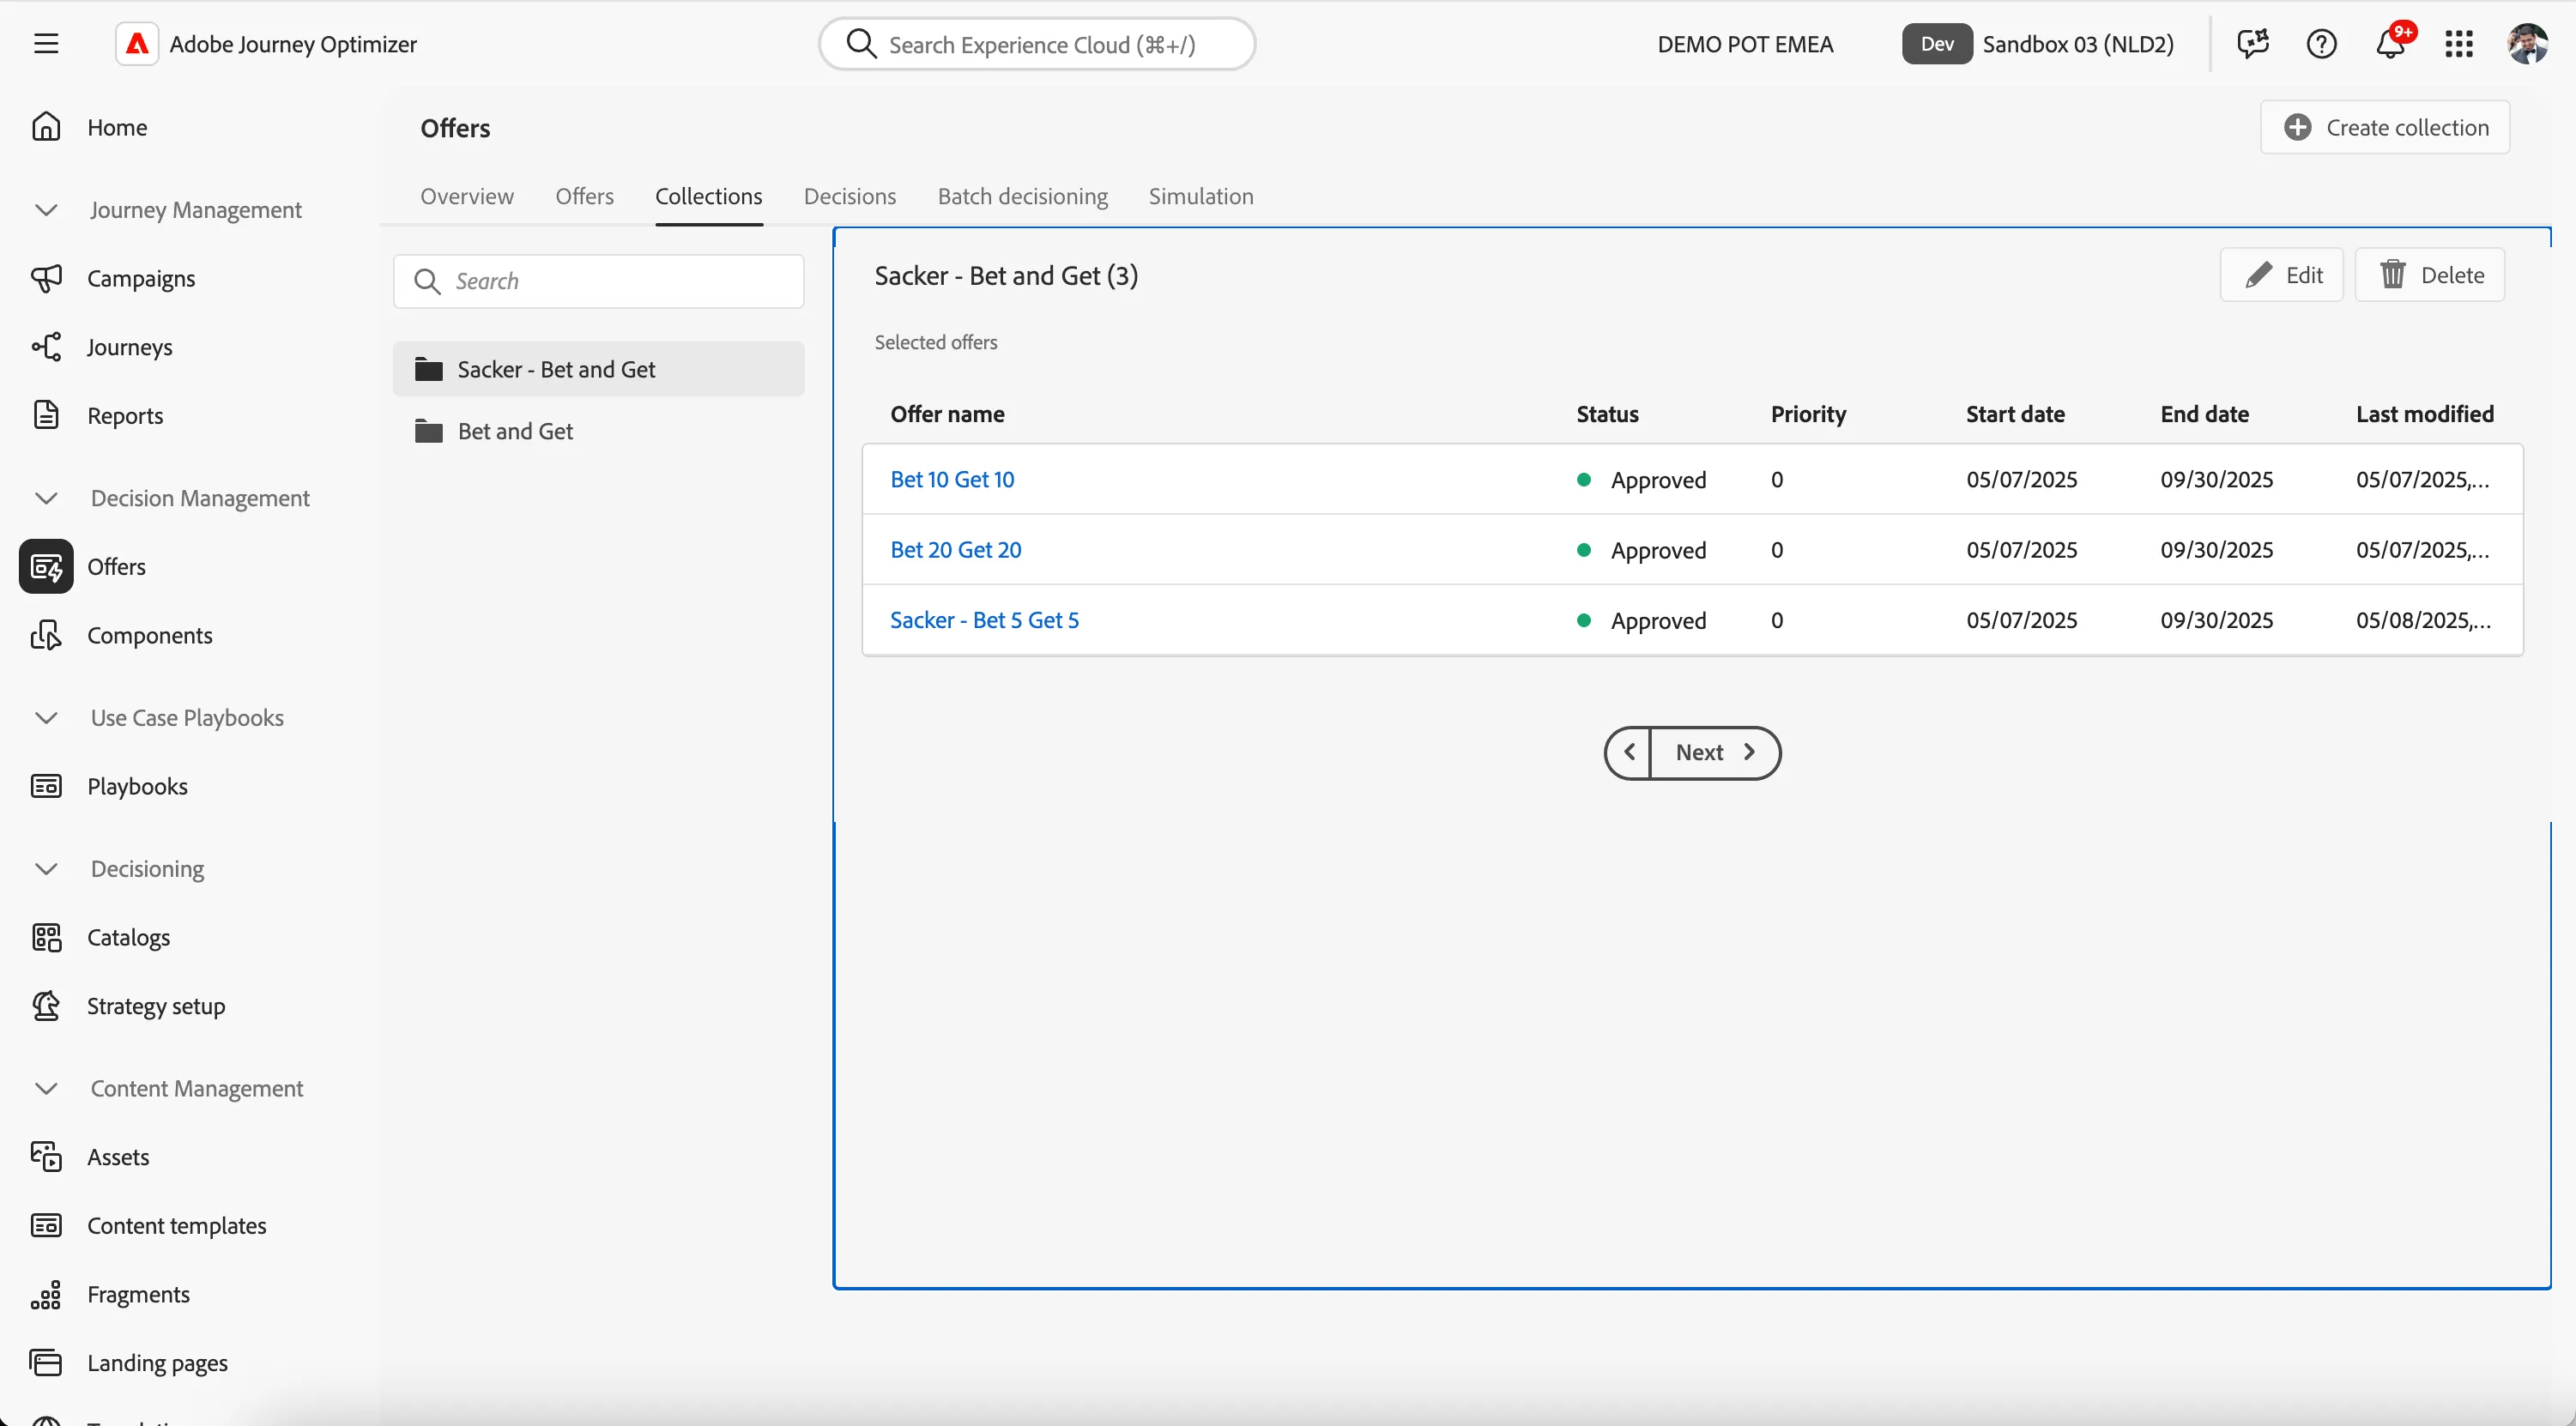This screenshot has width=2576, height=1426.
Task: Open the Bet 10 Get 10 offer link
Action: pyautogui.click(x=952, y=480)
